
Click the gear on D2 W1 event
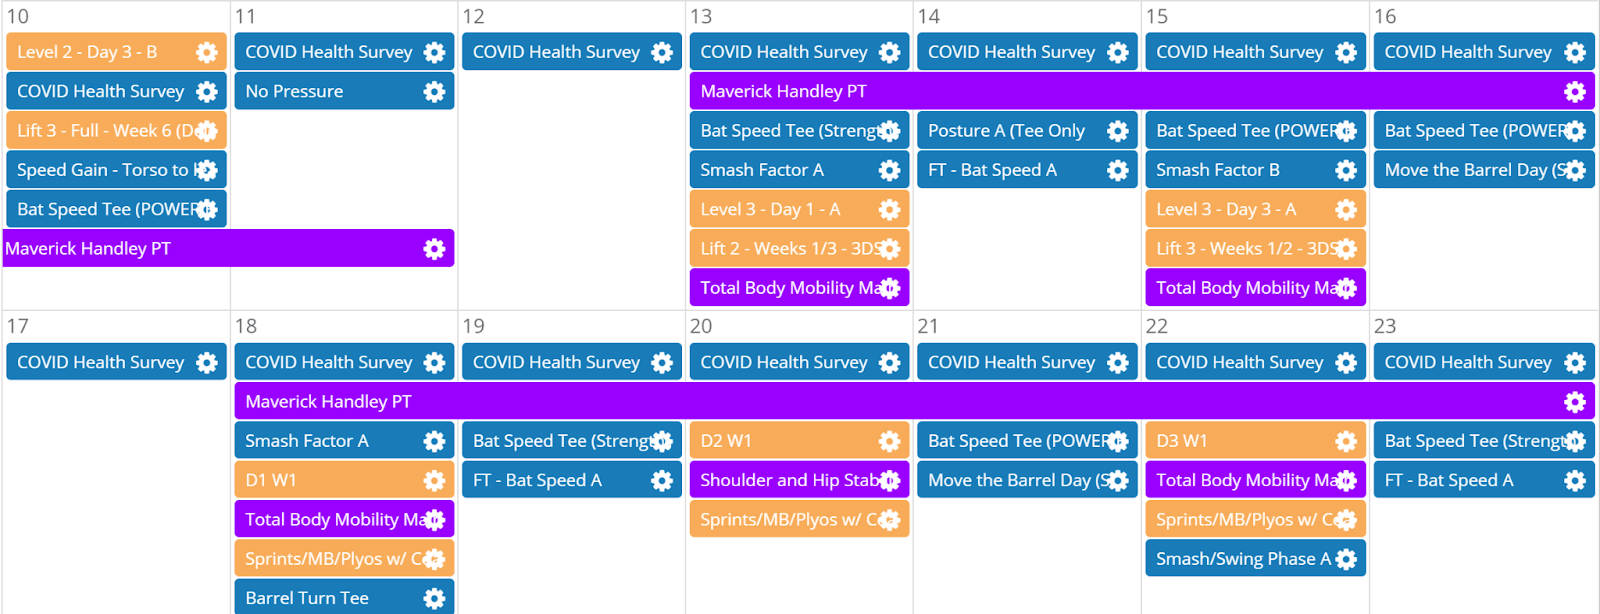pos(889,441)
